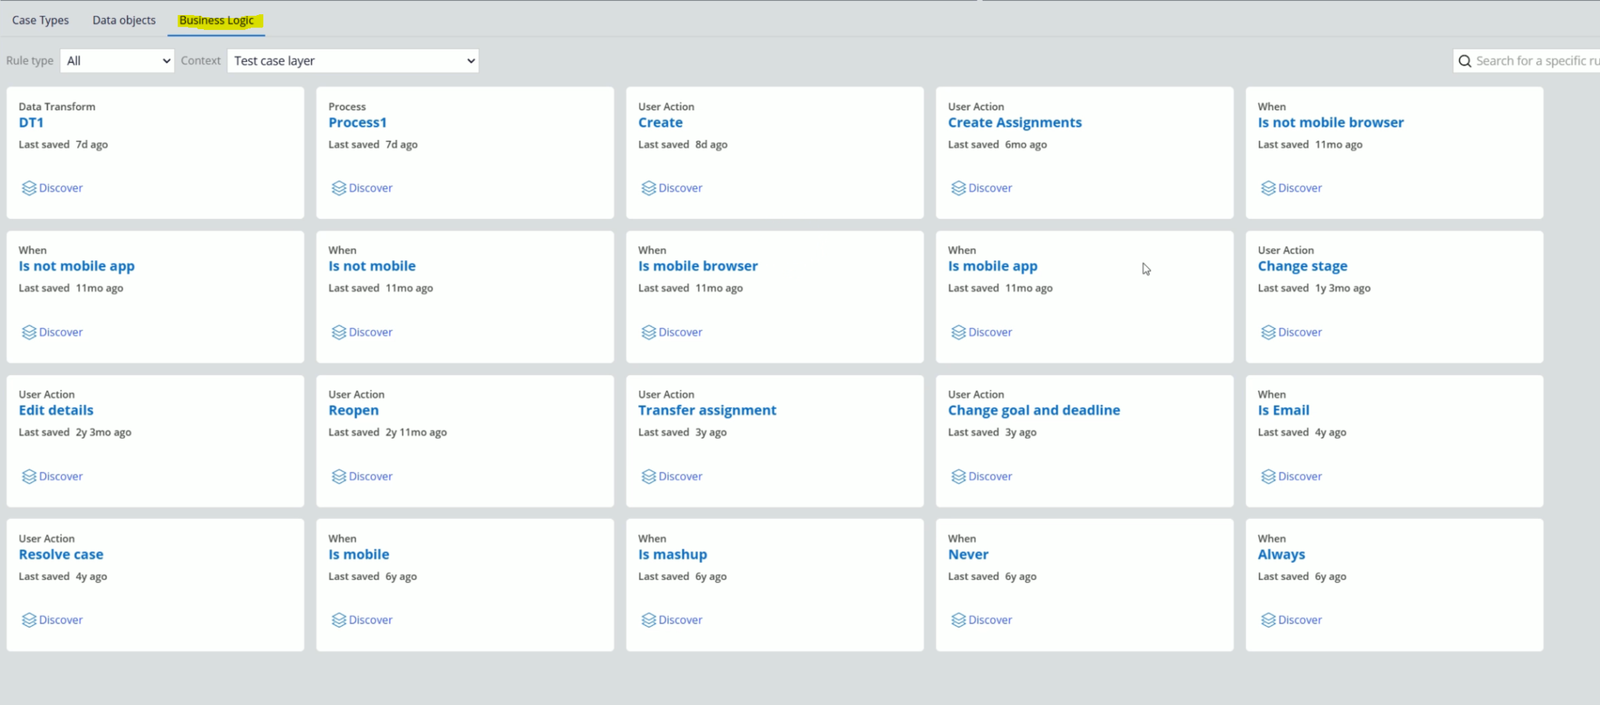Open the Rule type dropdown
This screenshot has height=705, width=1600.
pyautogui.click(x=117, y=61)
